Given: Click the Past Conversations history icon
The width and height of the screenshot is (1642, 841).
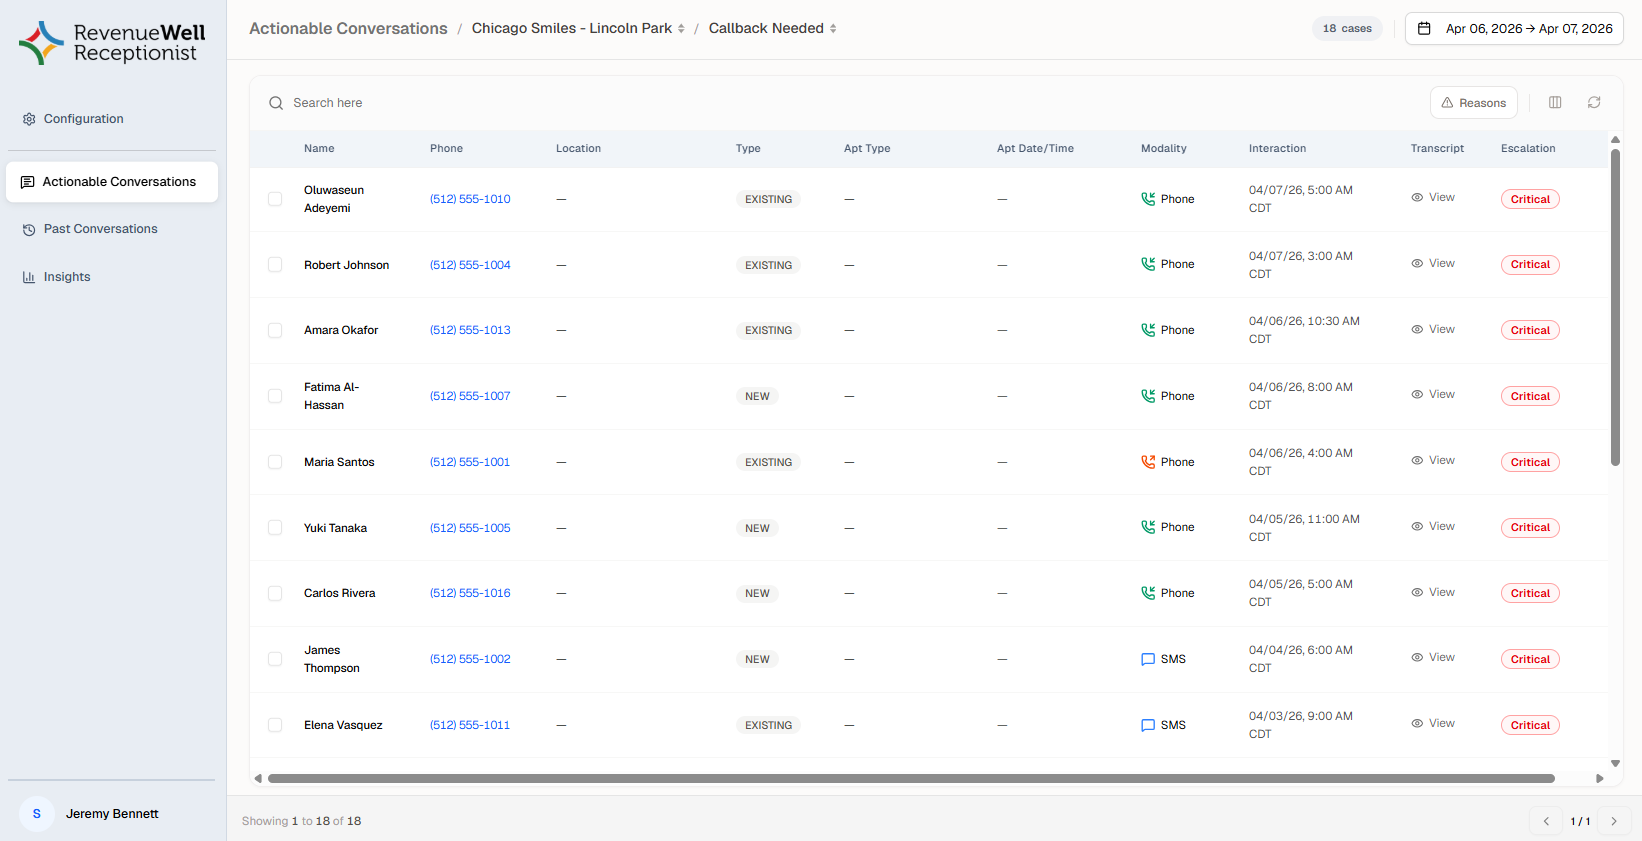Looking at the screenshot, I should pos(29,229).
